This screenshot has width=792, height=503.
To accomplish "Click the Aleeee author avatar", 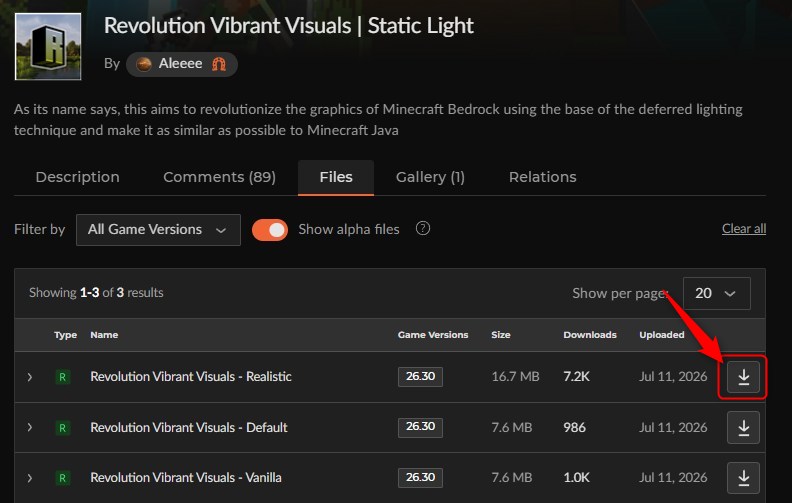I will [144, 64].
